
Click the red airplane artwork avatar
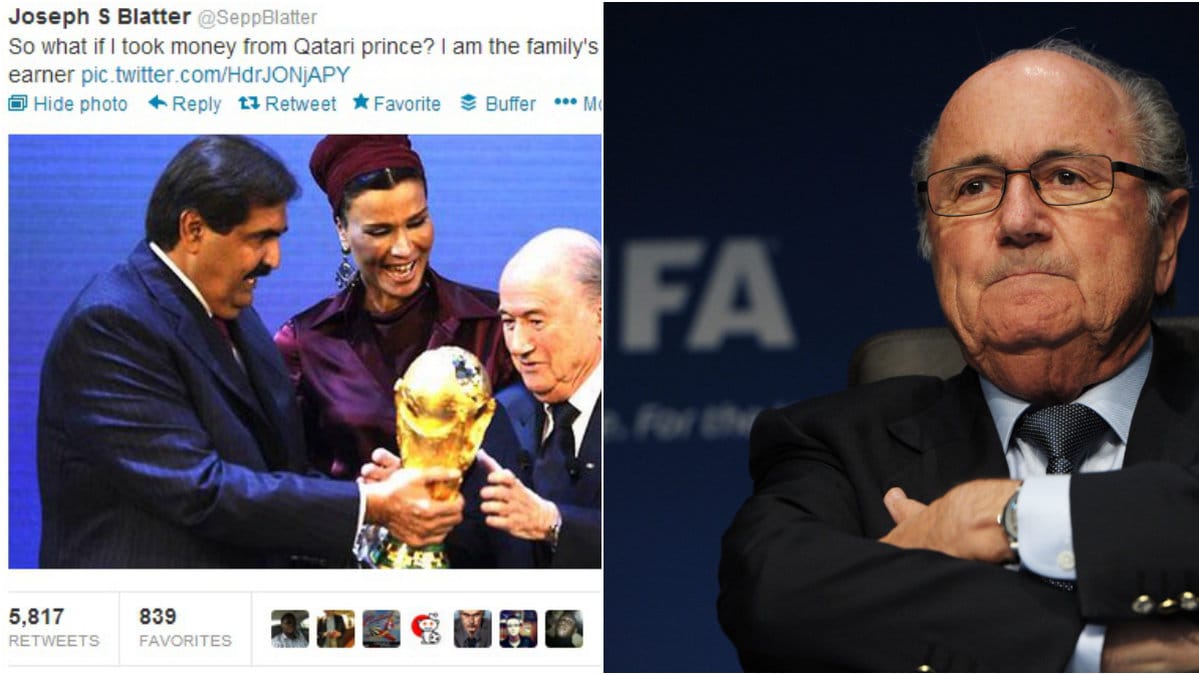(381, 628)
